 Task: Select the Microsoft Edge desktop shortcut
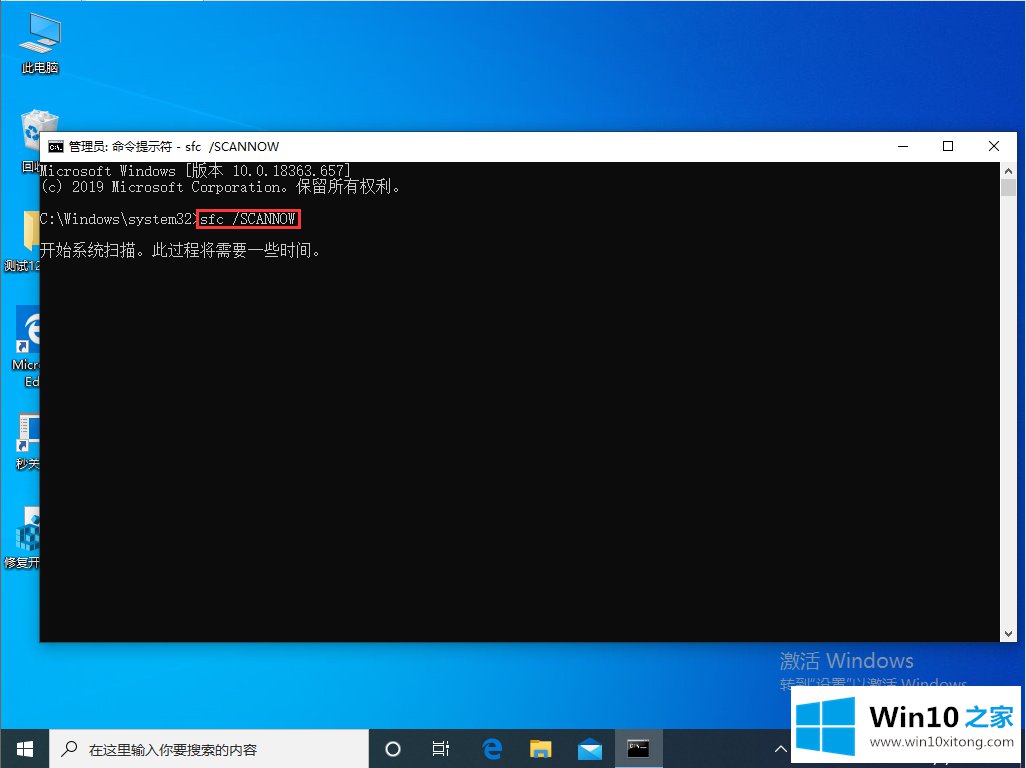pyautogui.click(x=26, y=347)
